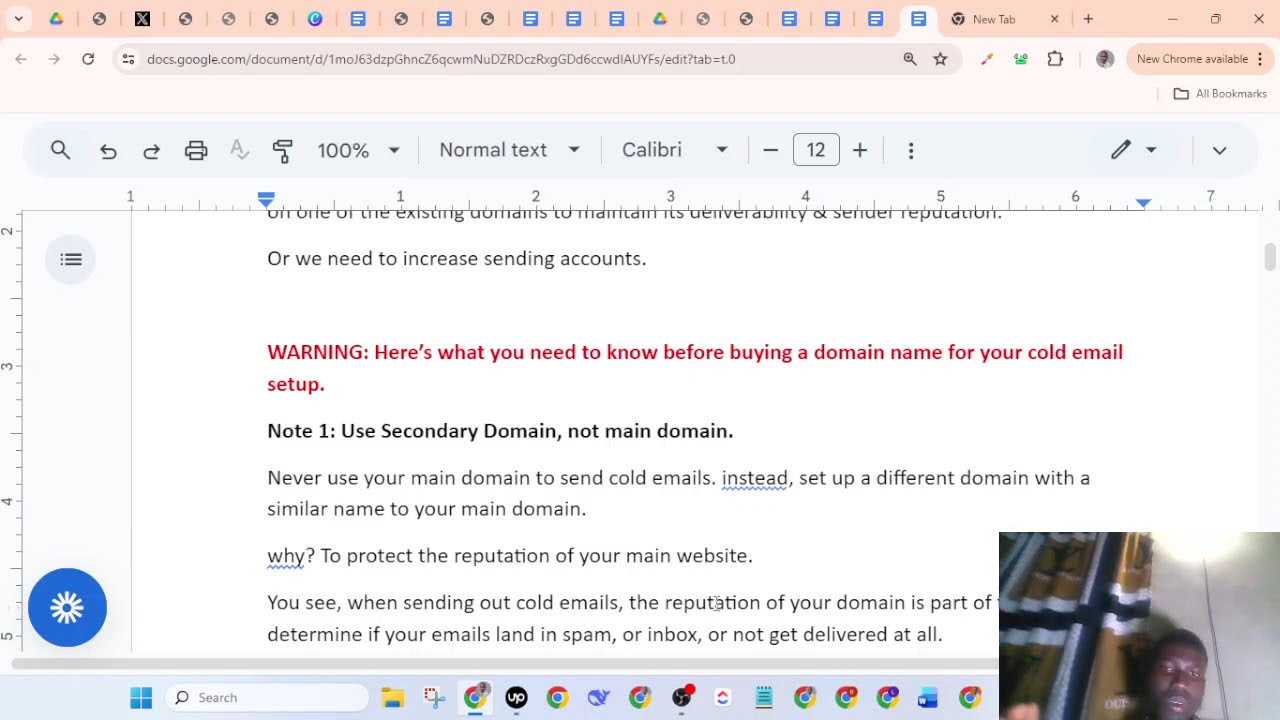
Task: Click the blue round gear widget button
Action: [x=67, y=607]
